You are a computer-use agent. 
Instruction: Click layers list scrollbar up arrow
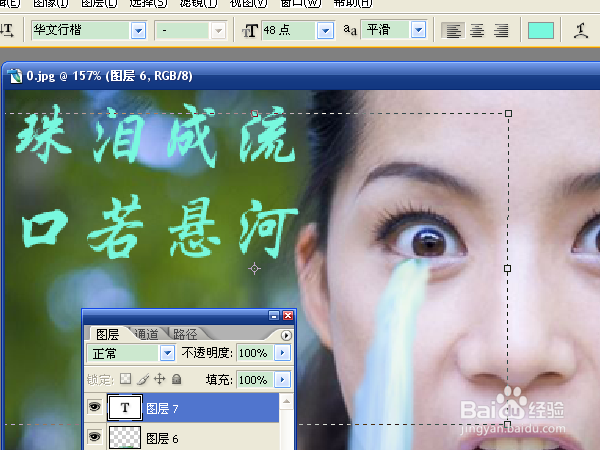click(x=286, y=401)
